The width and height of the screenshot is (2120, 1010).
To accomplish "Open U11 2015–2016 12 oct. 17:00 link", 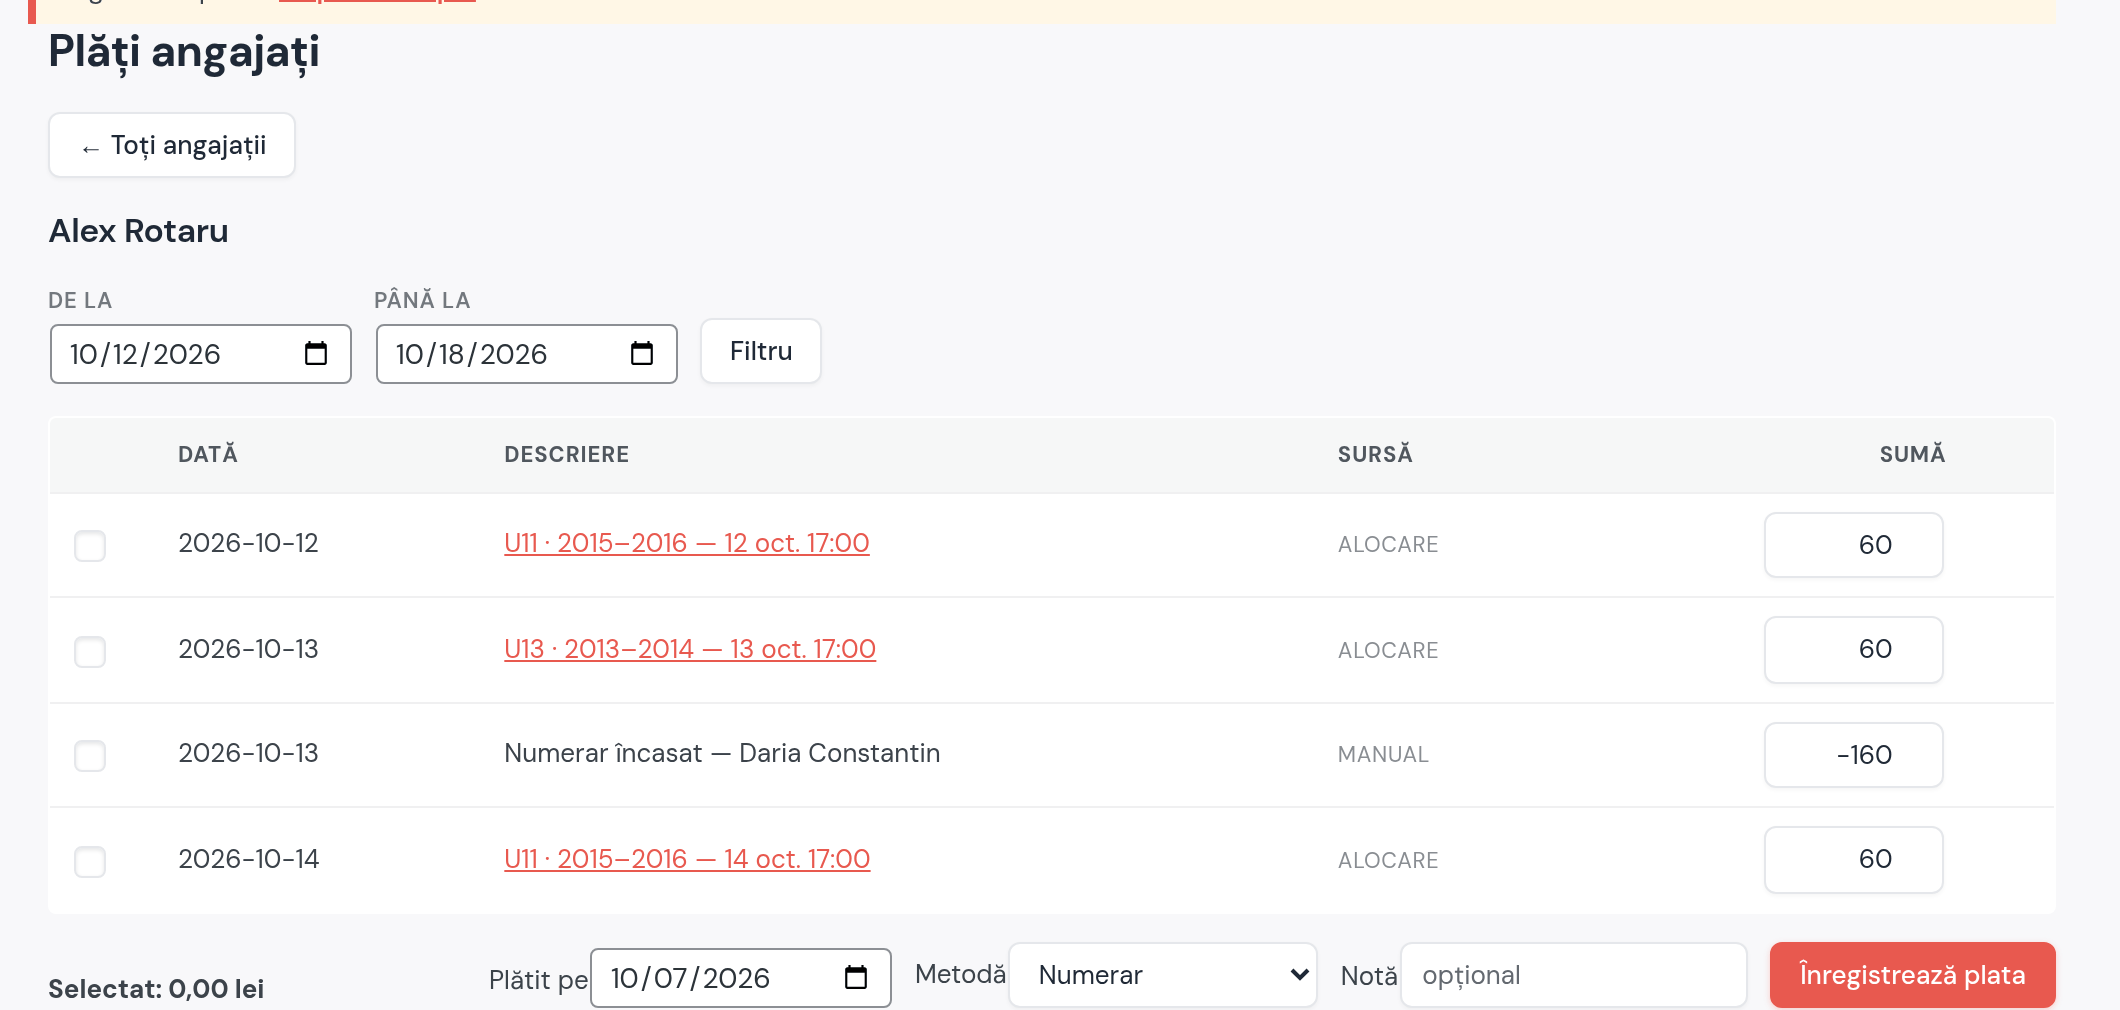I will pos(687,543).
